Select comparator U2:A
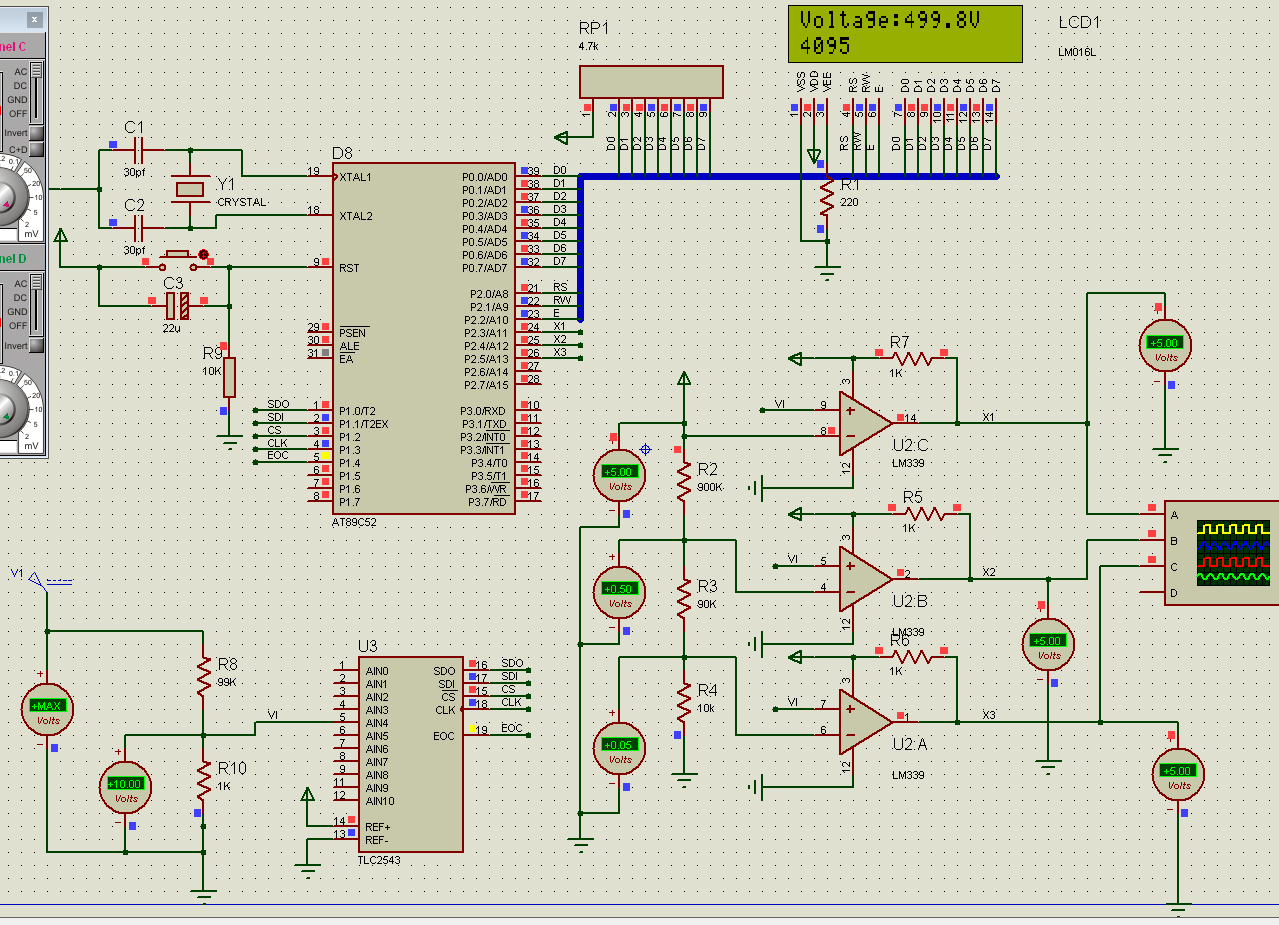The width and height of the screenshot is (1279, 925). pos(864,722)
